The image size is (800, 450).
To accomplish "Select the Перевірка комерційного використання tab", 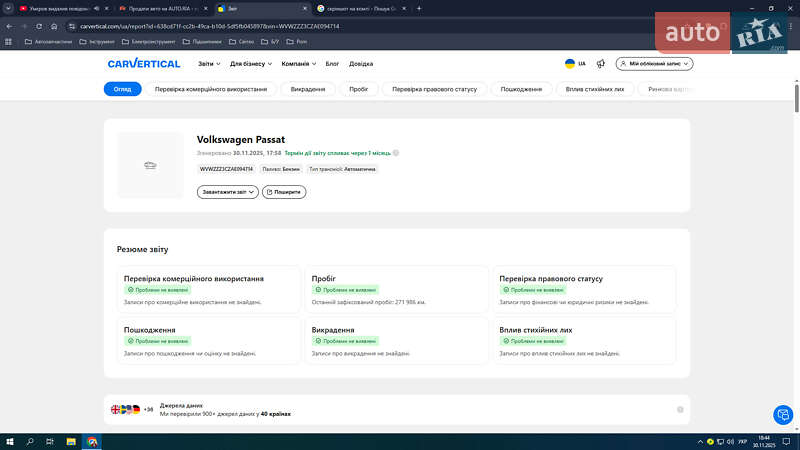I will pos(211,89).
